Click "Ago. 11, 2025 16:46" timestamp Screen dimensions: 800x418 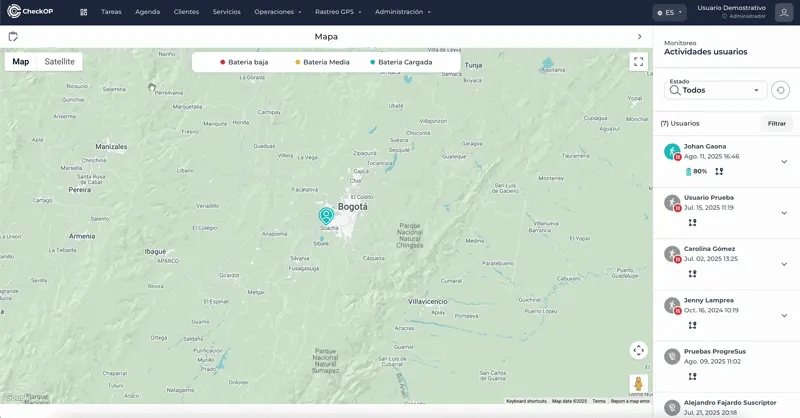click(711, 157)
